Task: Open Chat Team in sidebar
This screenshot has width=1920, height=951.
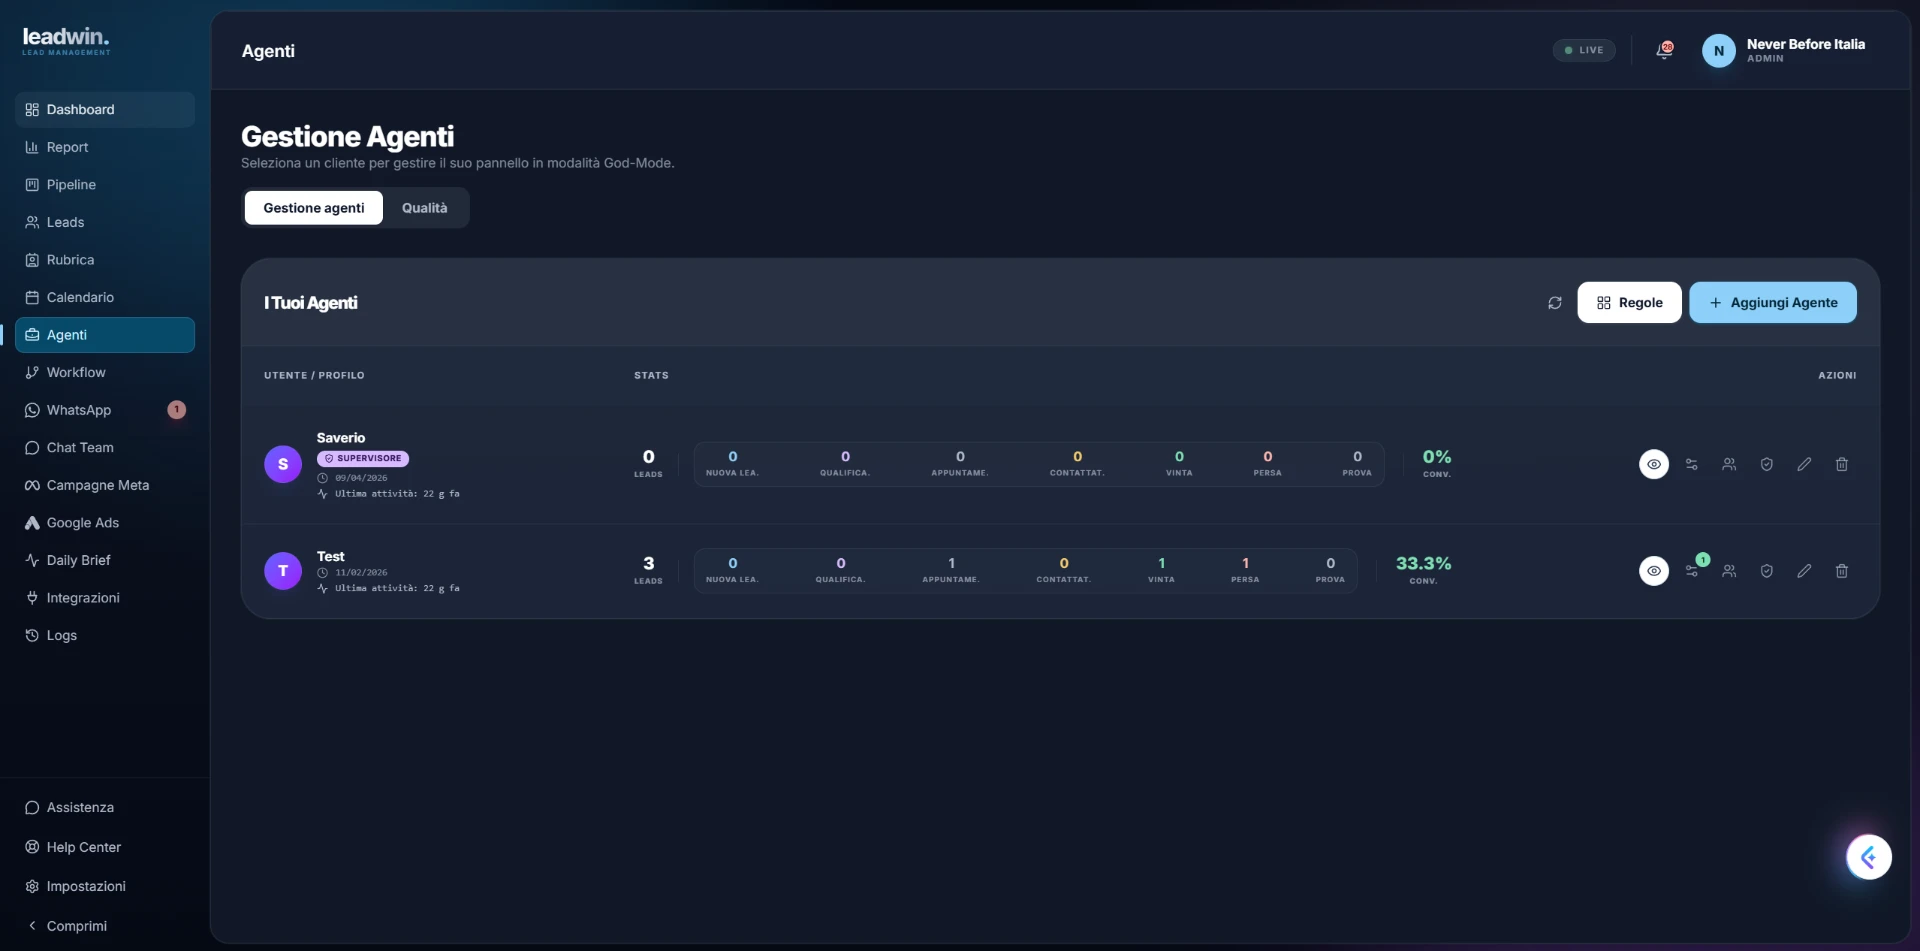Action: (x=105, y=448)
